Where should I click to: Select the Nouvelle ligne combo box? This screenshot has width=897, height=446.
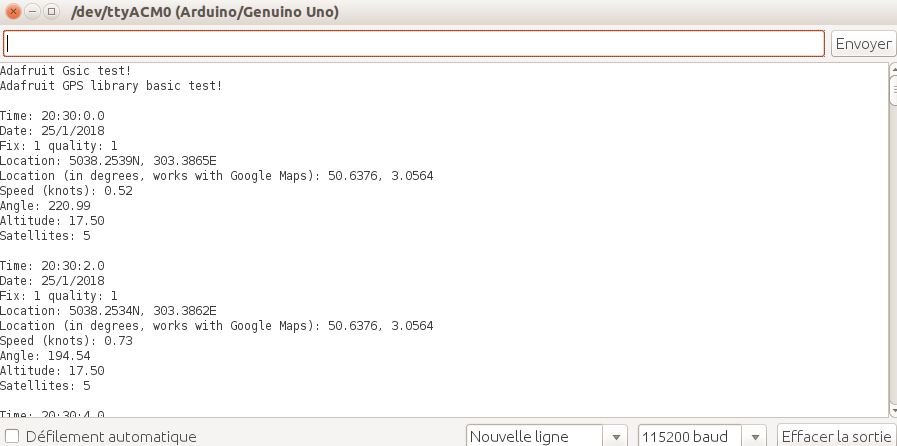535,437
